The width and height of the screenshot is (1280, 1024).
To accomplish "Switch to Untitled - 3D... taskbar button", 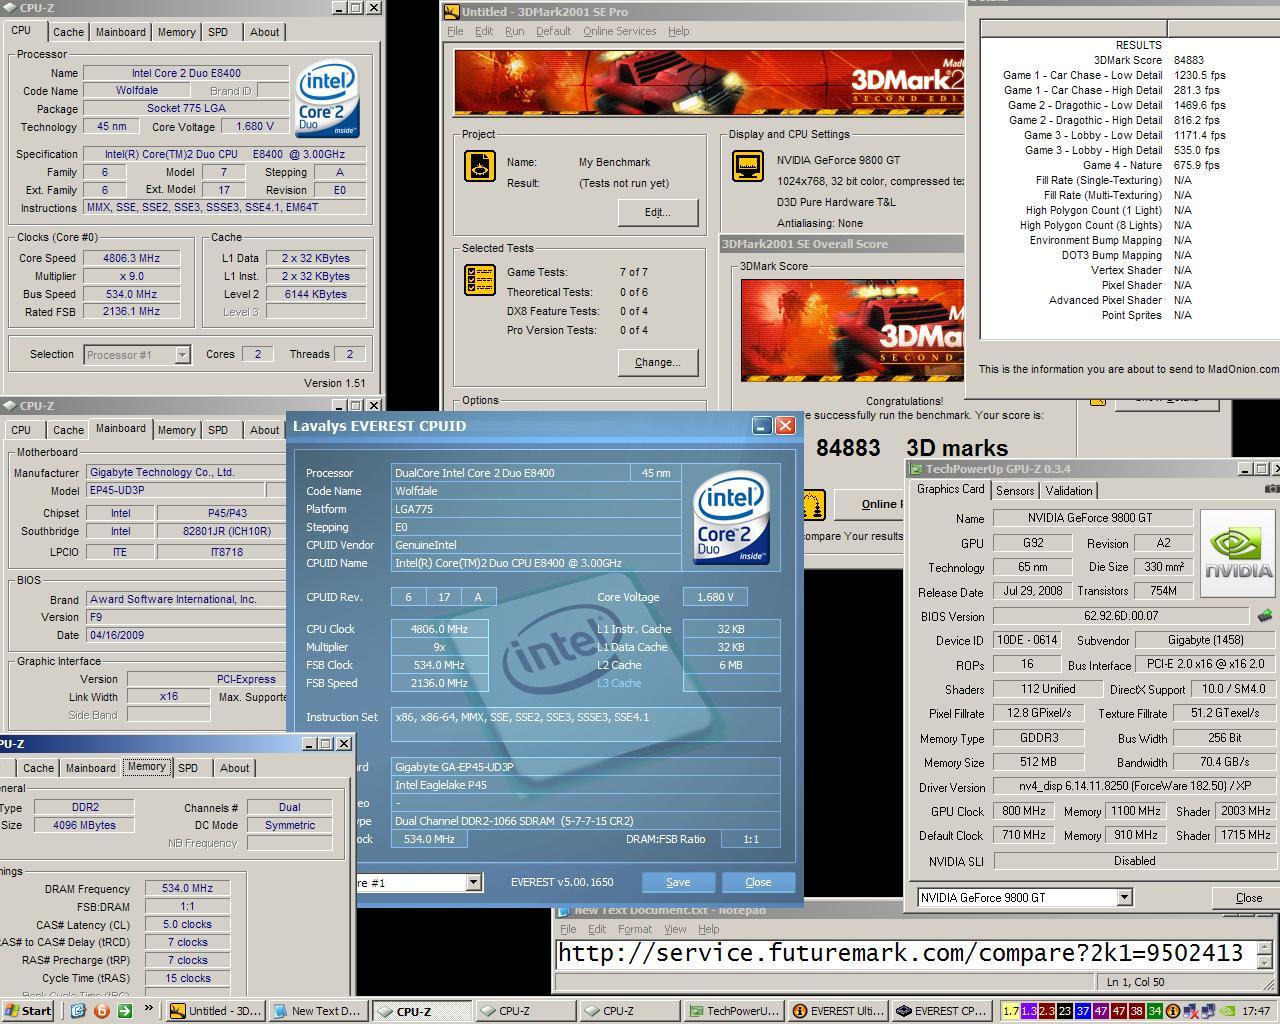I will (x=215, y=1011).
